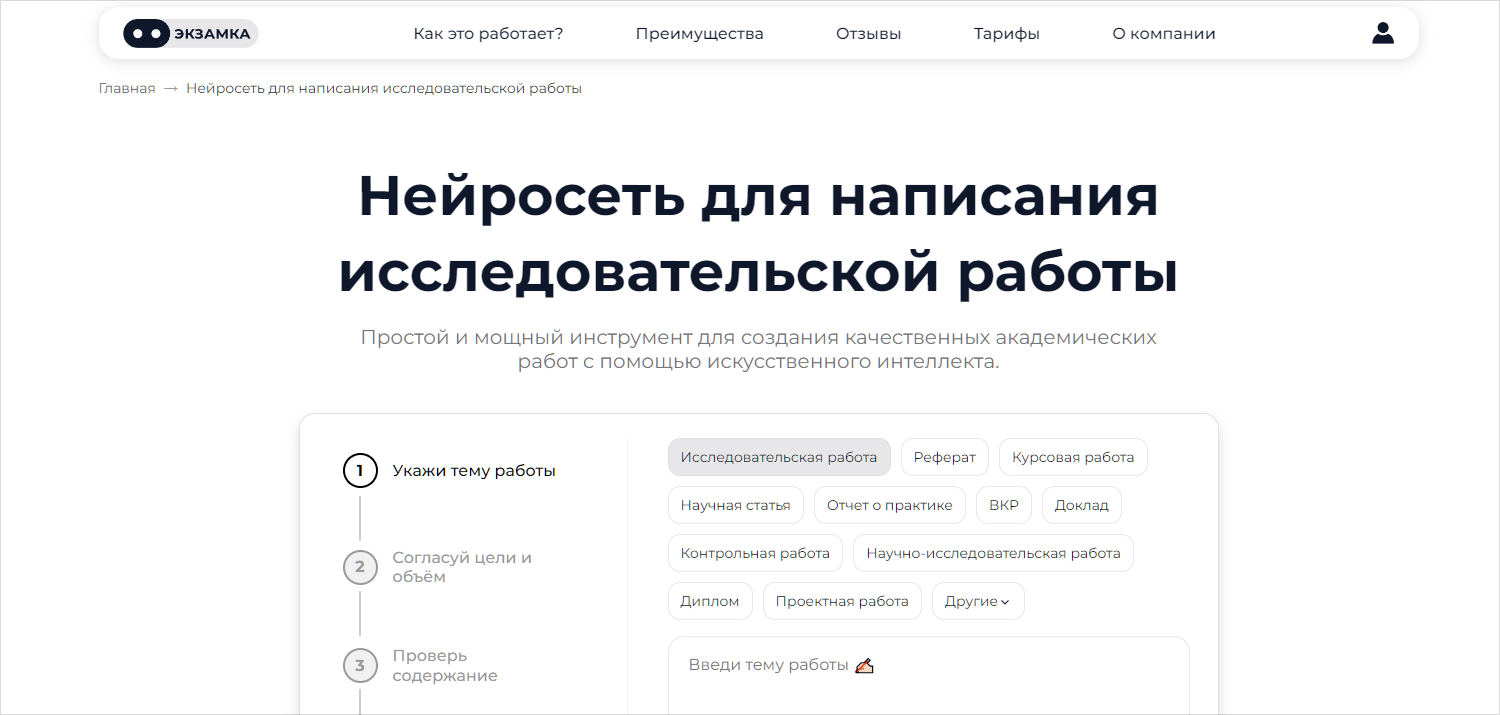1500x715 pixels.
Task: Click step 2 circle indicator
Action: tap(360, 567)
